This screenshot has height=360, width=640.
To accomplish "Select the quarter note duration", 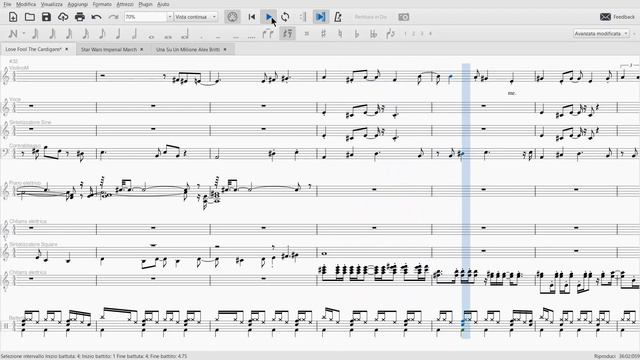I will pos(118,34).
